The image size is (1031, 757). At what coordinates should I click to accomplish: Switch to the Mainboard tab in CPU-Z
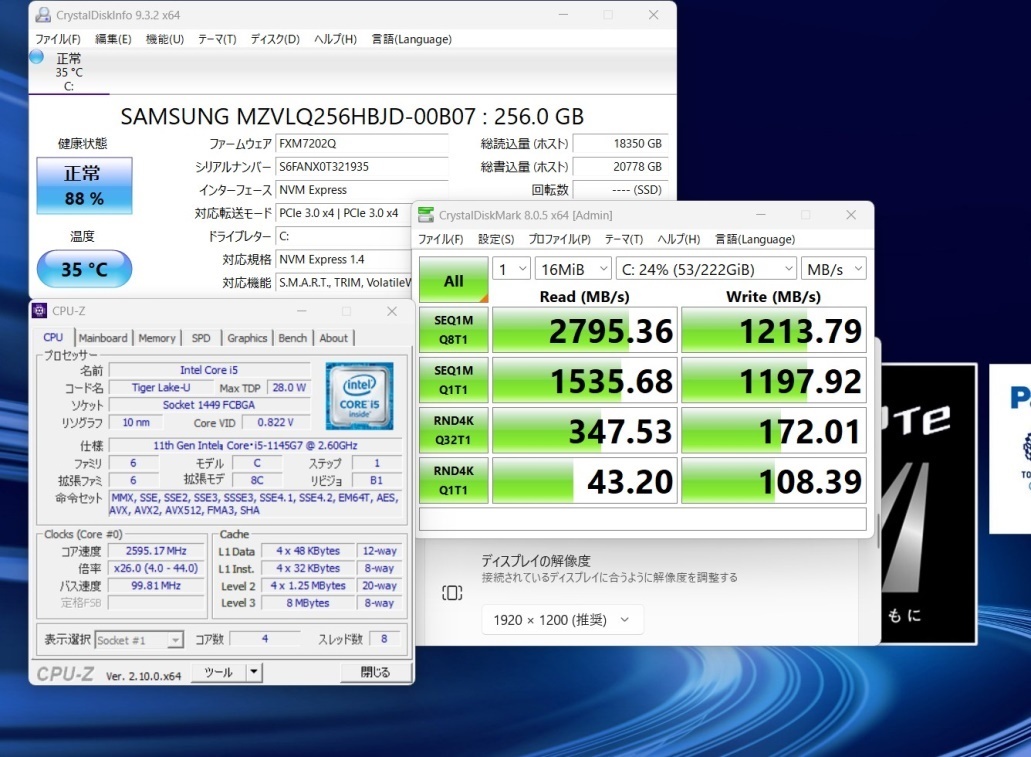(103, 338)
